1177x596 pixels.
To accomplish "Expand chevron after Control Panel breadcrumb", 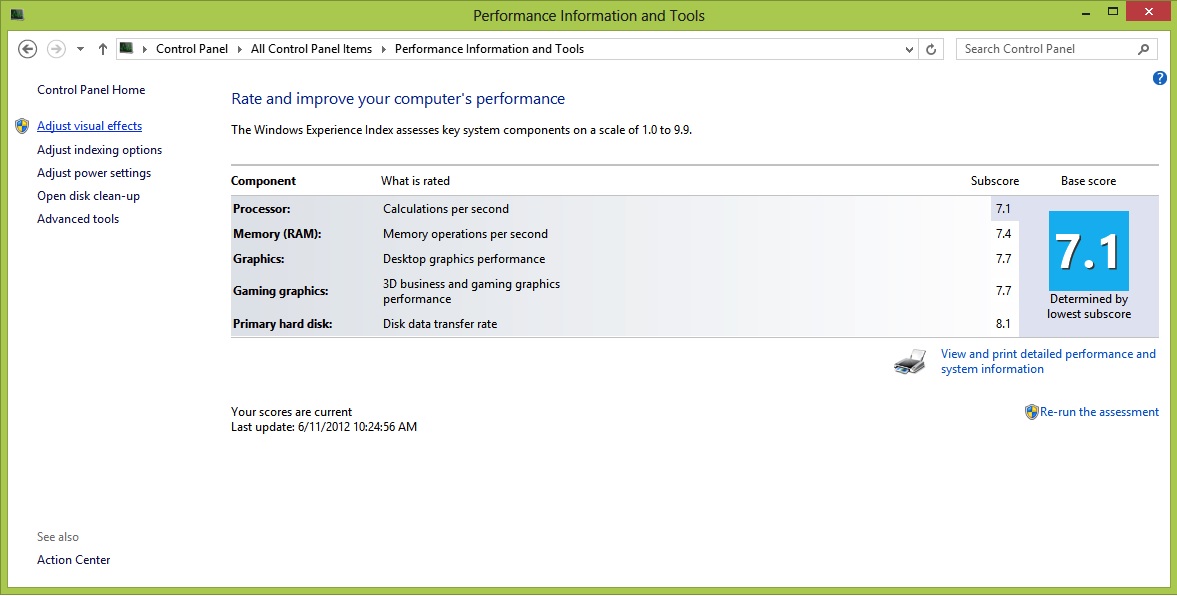I will [x=240, y=49].
